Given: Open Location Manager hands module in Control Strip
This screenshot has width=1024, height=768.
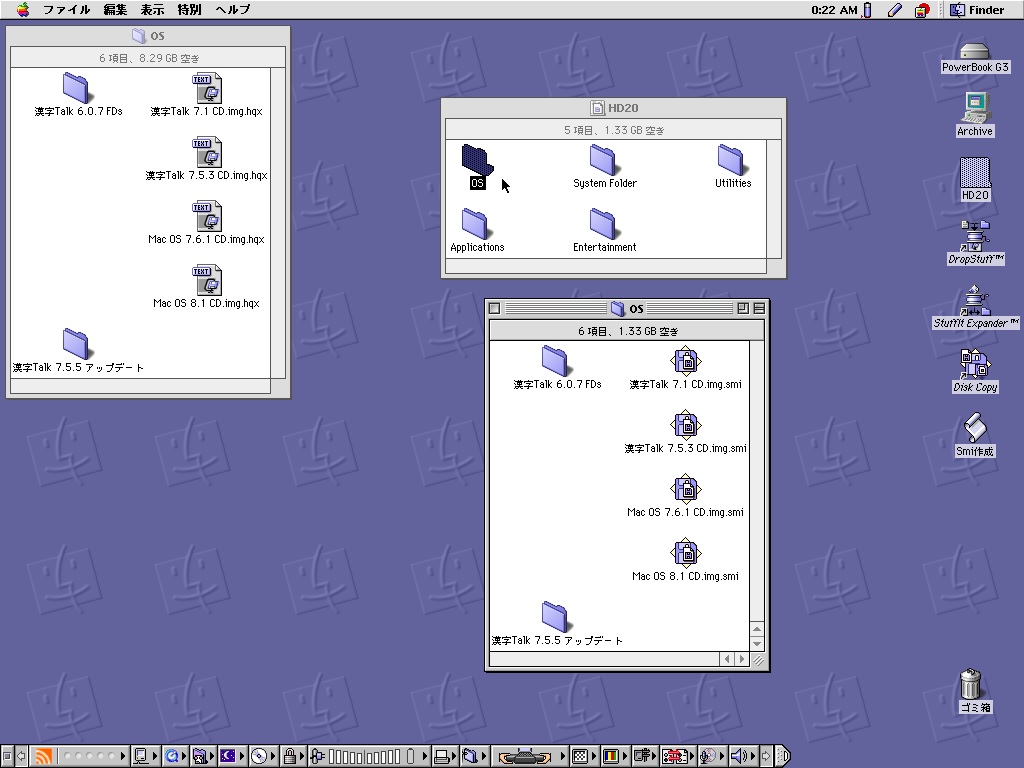Looking at the screenshot, I should pyautogui.click(x=530, y=756).
